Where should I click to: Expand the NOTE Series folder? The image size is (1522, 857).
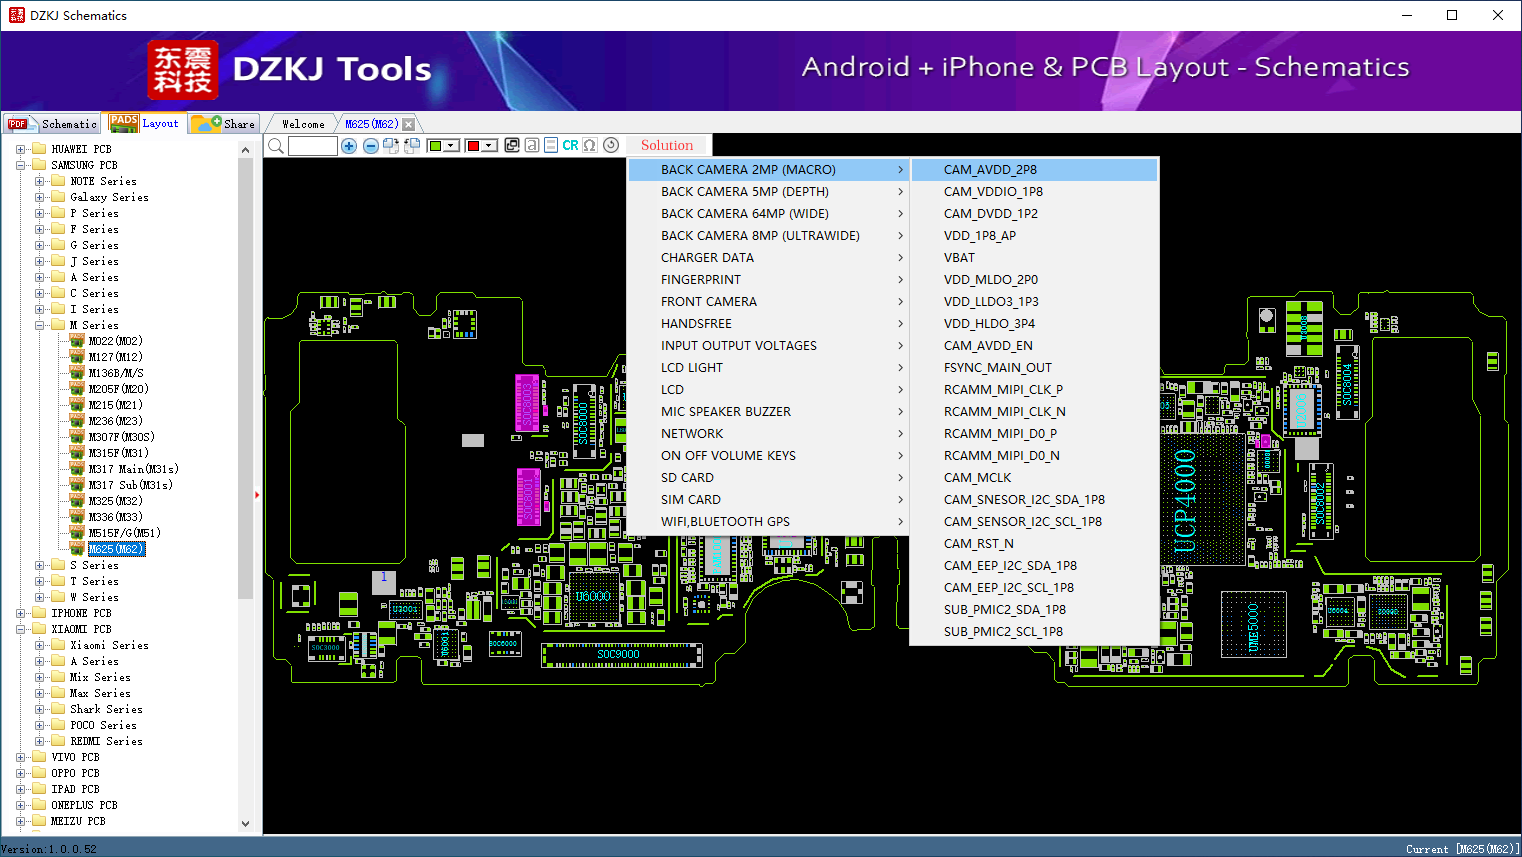click(x=40, y=181)
